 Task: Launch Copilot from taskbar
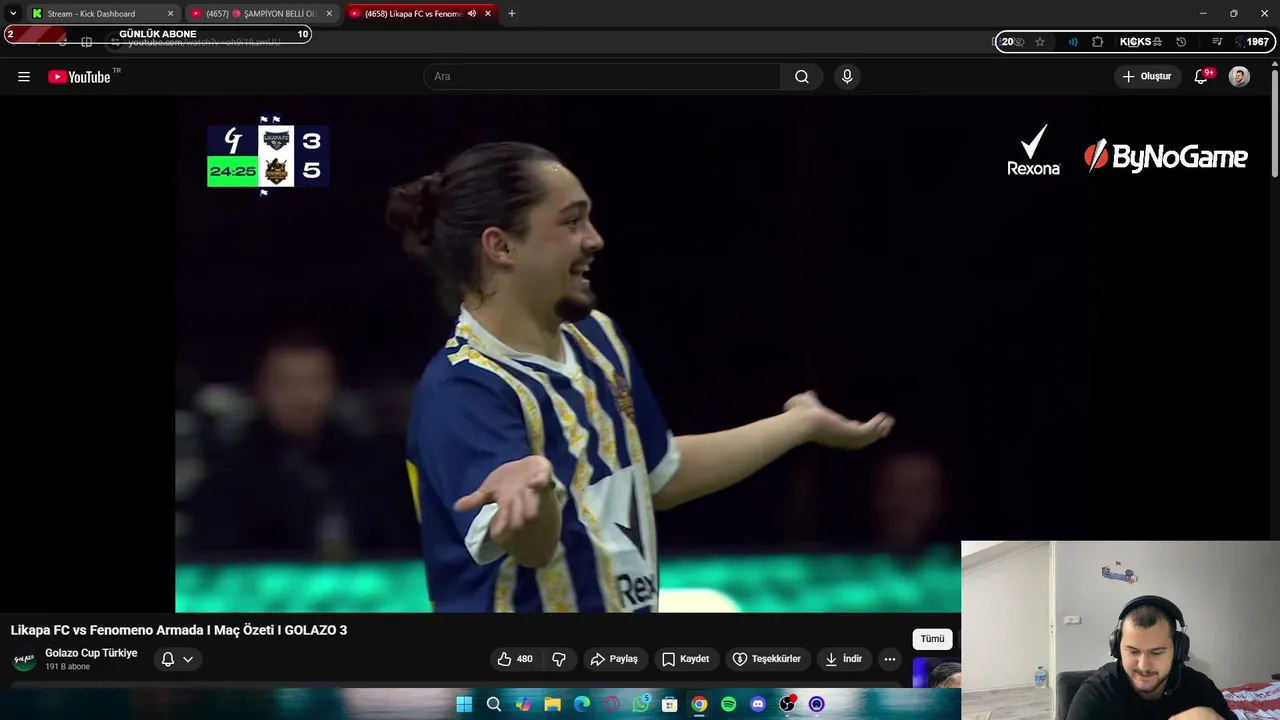pos(523,704)
